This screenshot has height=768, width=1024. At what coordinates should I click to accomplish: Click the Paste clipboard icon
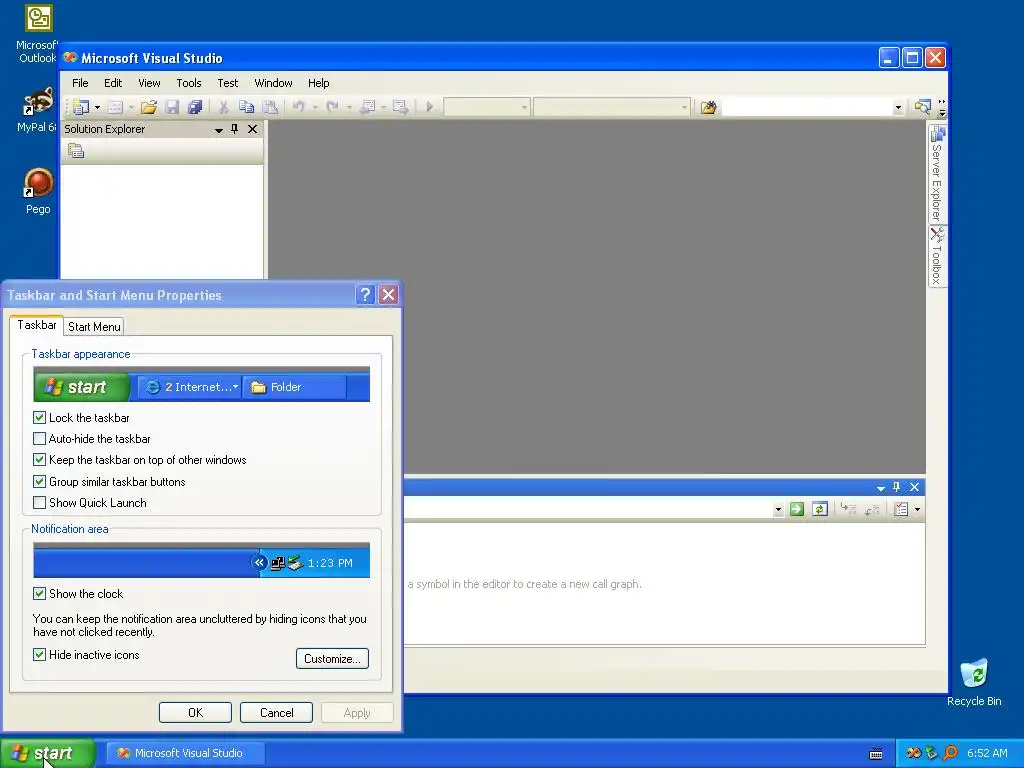coord(269,106)
